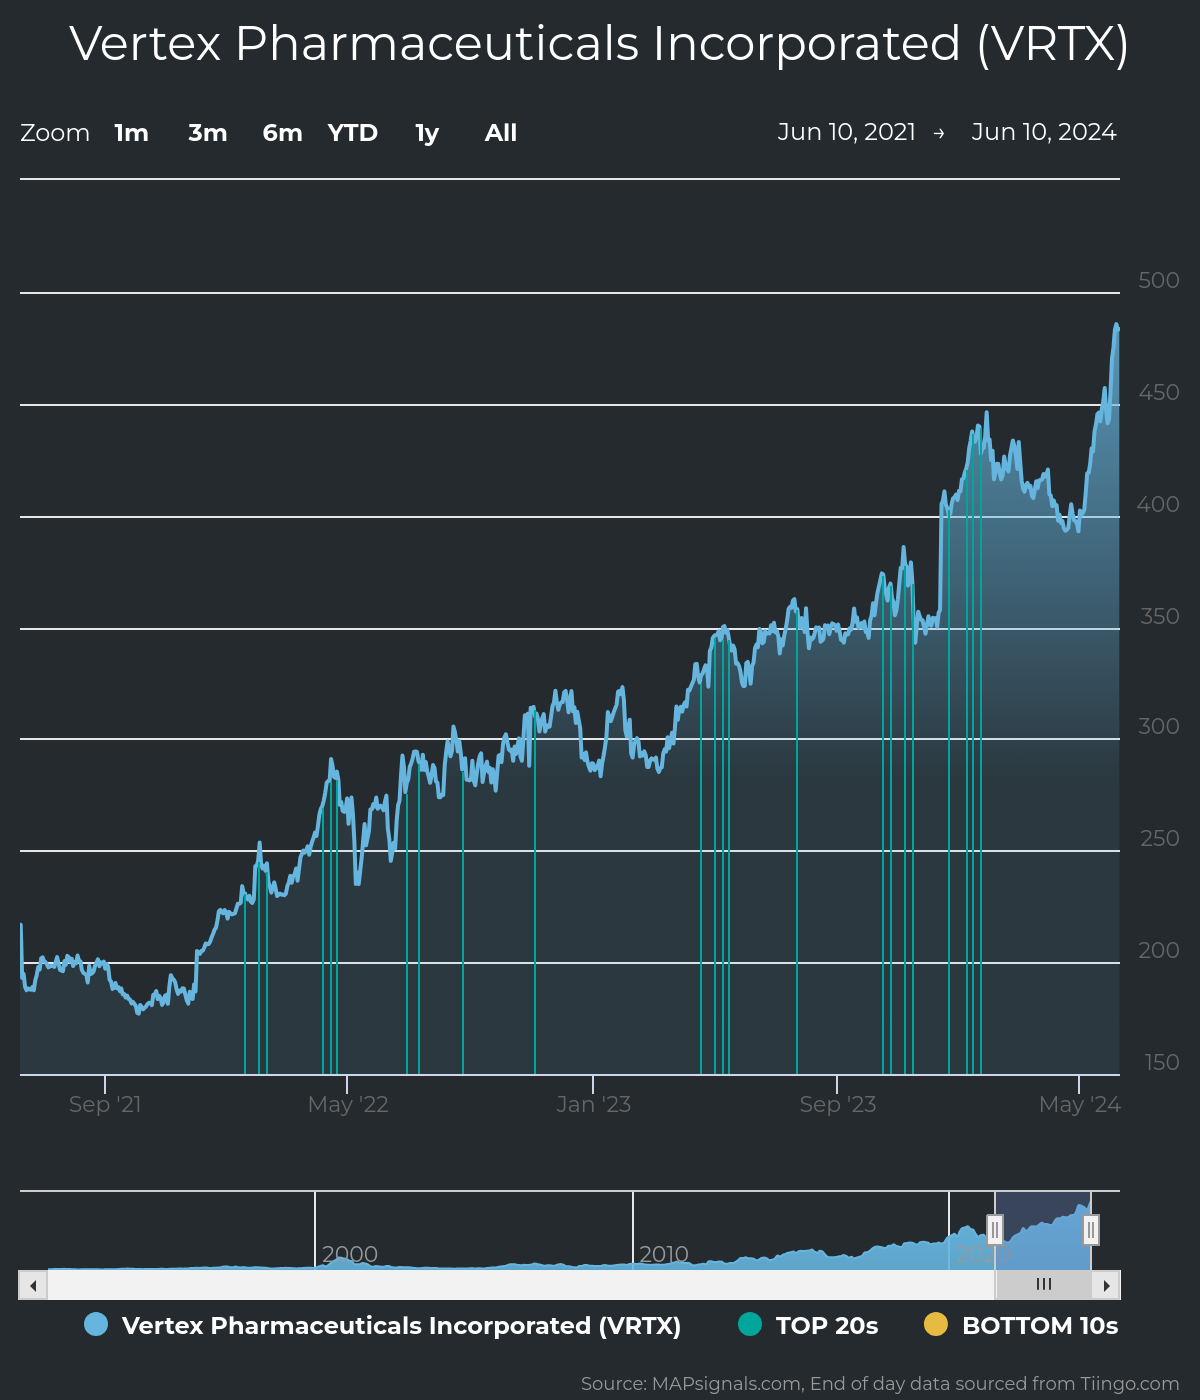Toggle the TOP 20s legend item
The image size is (1200, 1400).
pyautogui.click(x=826, y=1325)
